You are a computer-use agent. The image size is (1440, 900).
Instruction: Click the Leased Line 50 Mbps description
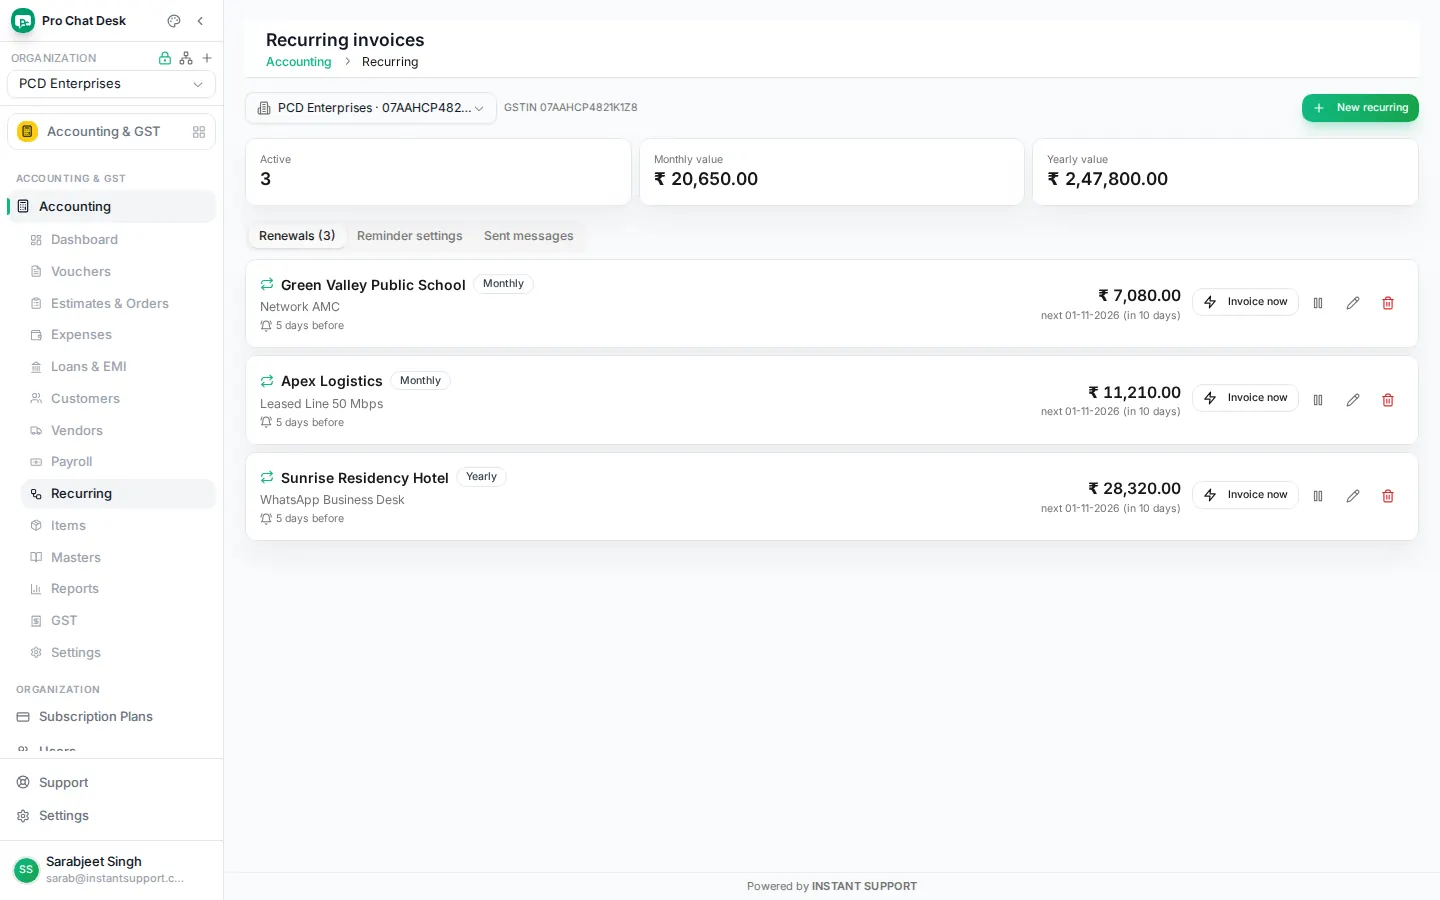pyautogui.click(x=321, y=404)
